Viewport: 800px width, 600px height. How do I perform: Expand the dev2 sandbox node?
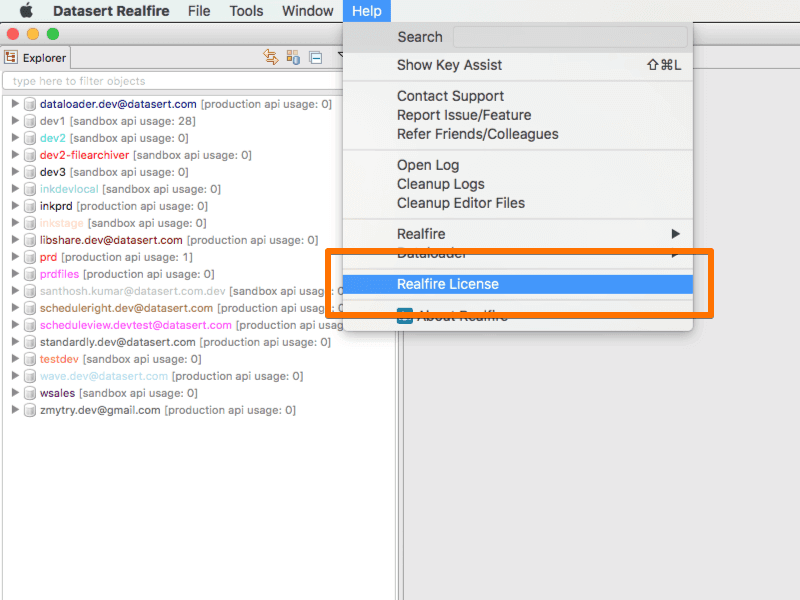15,138
